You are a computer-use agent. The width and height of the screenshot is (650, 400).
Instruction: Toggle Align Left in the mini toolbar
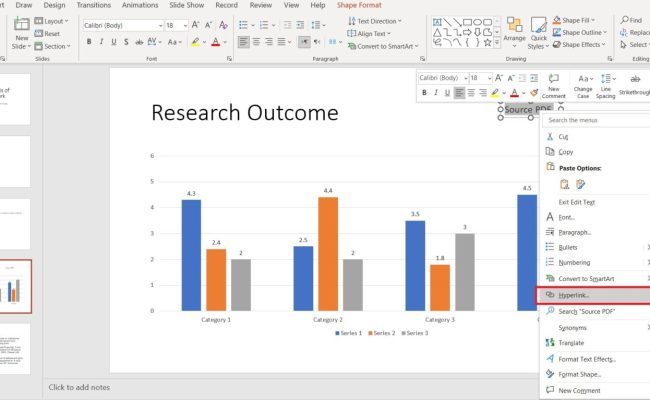pyautogui.click(x=459, y=93)
